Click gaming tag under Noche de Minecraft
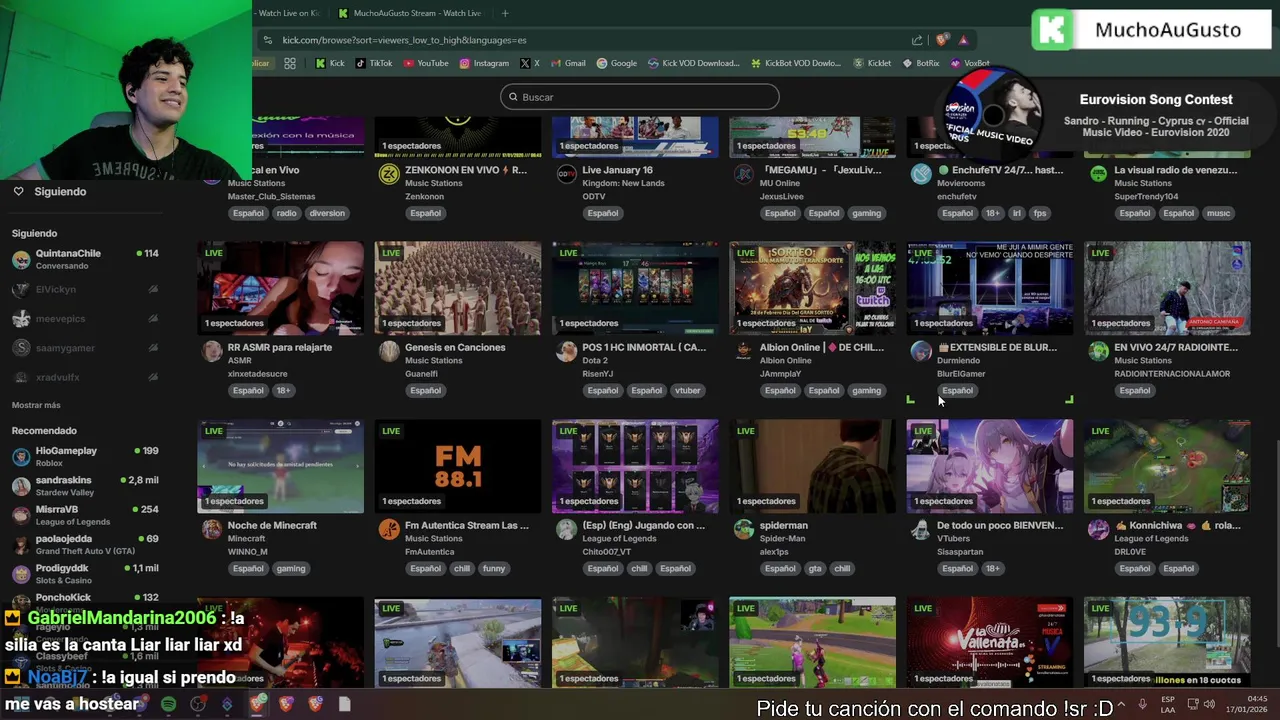The height and width of the screenshot is (720, 1280). (291, 568)
